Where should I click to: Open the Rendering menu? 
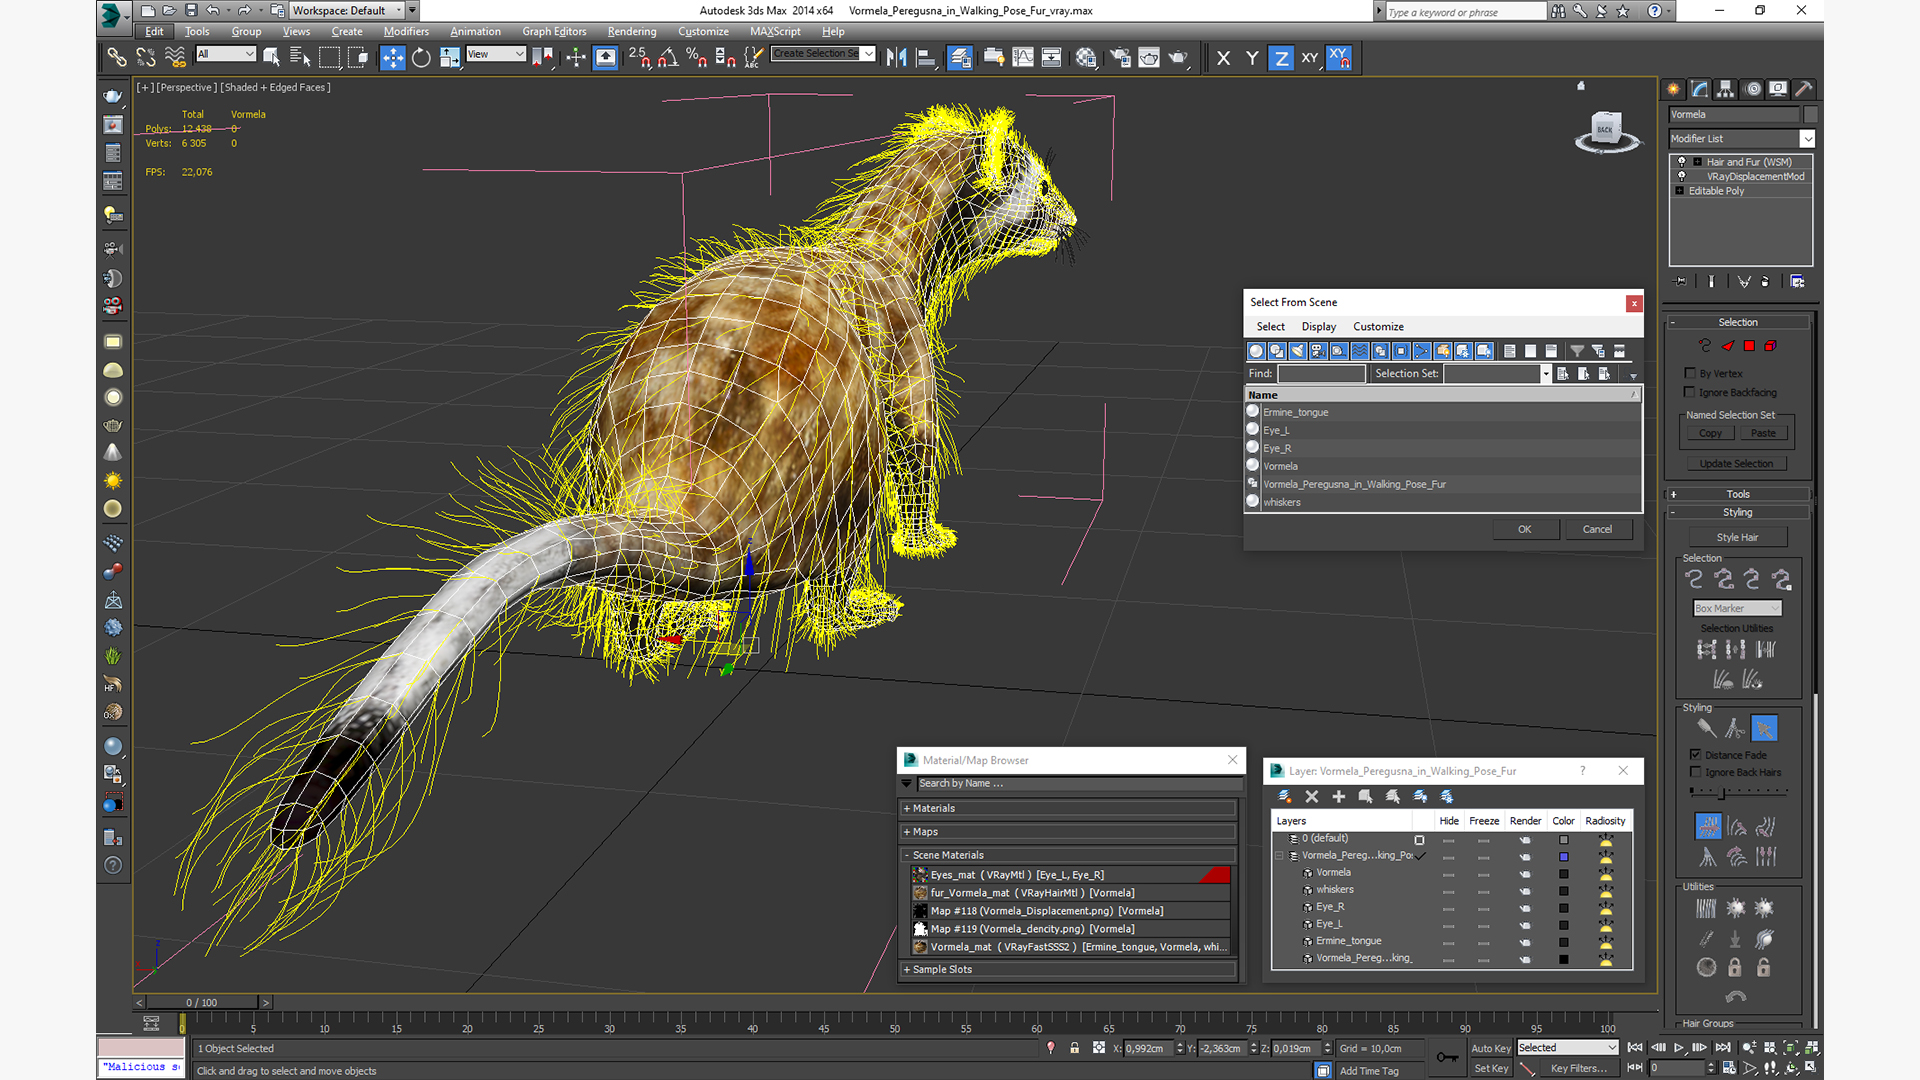[x=632, y=31]
